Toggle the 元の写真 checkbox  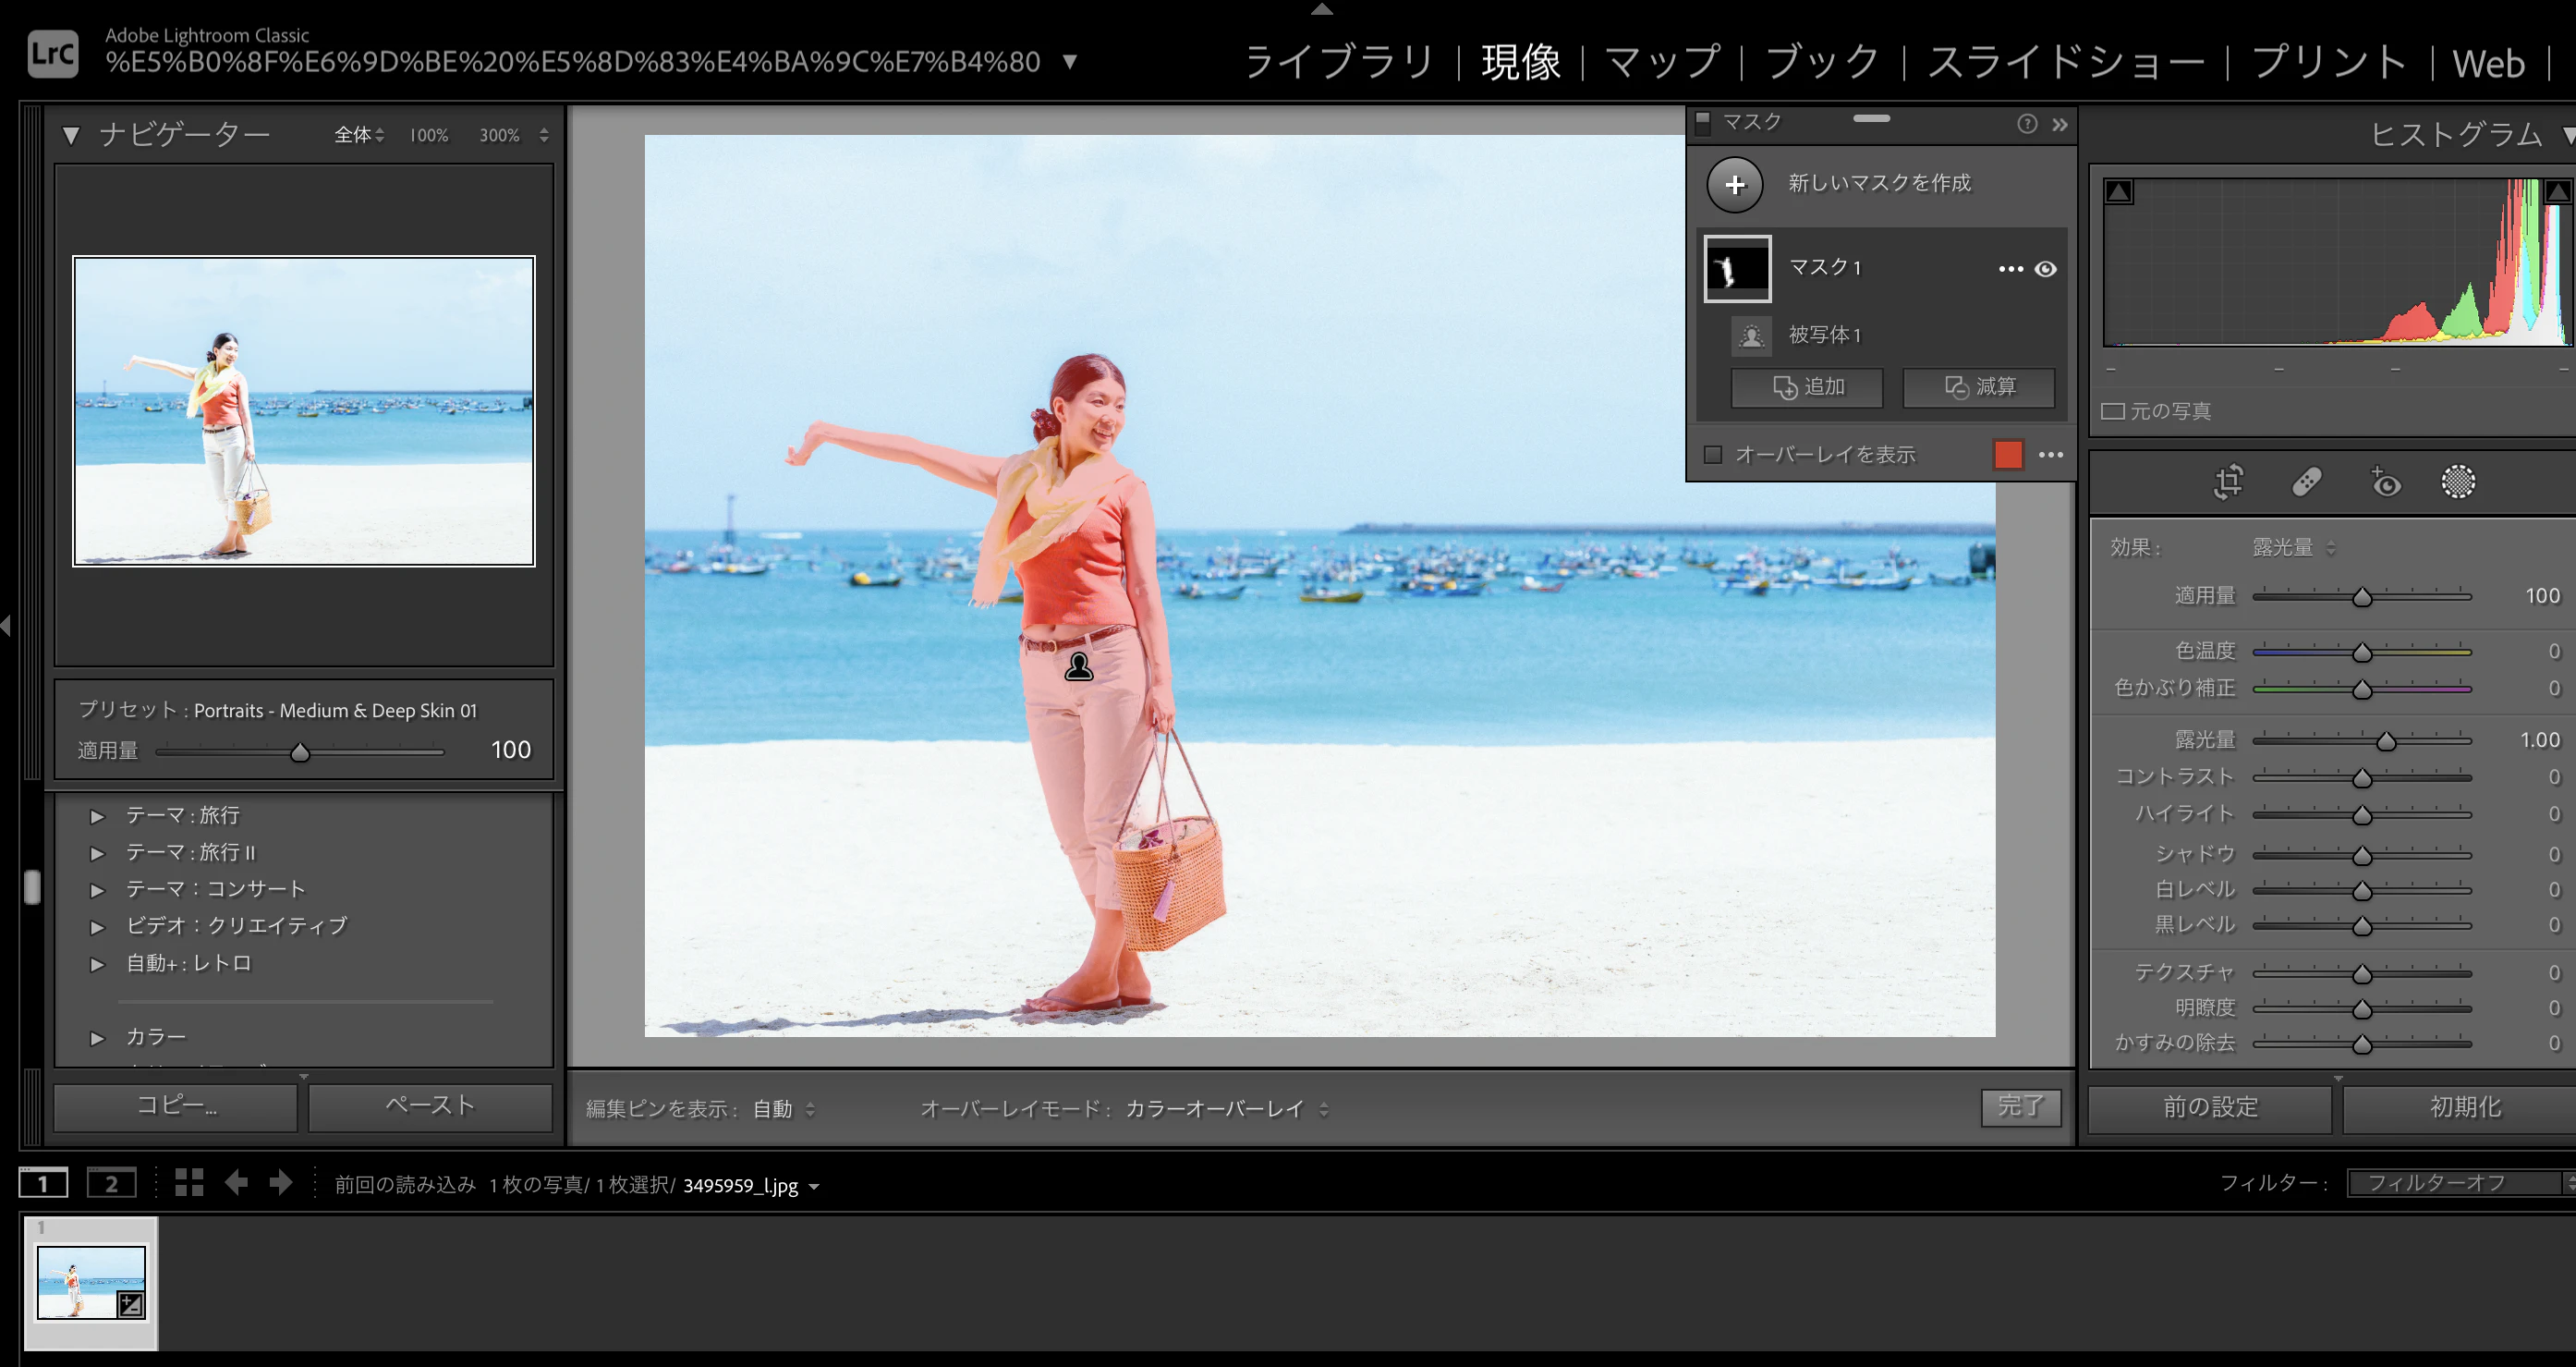pyautogui.click(x=2112, y=412)
